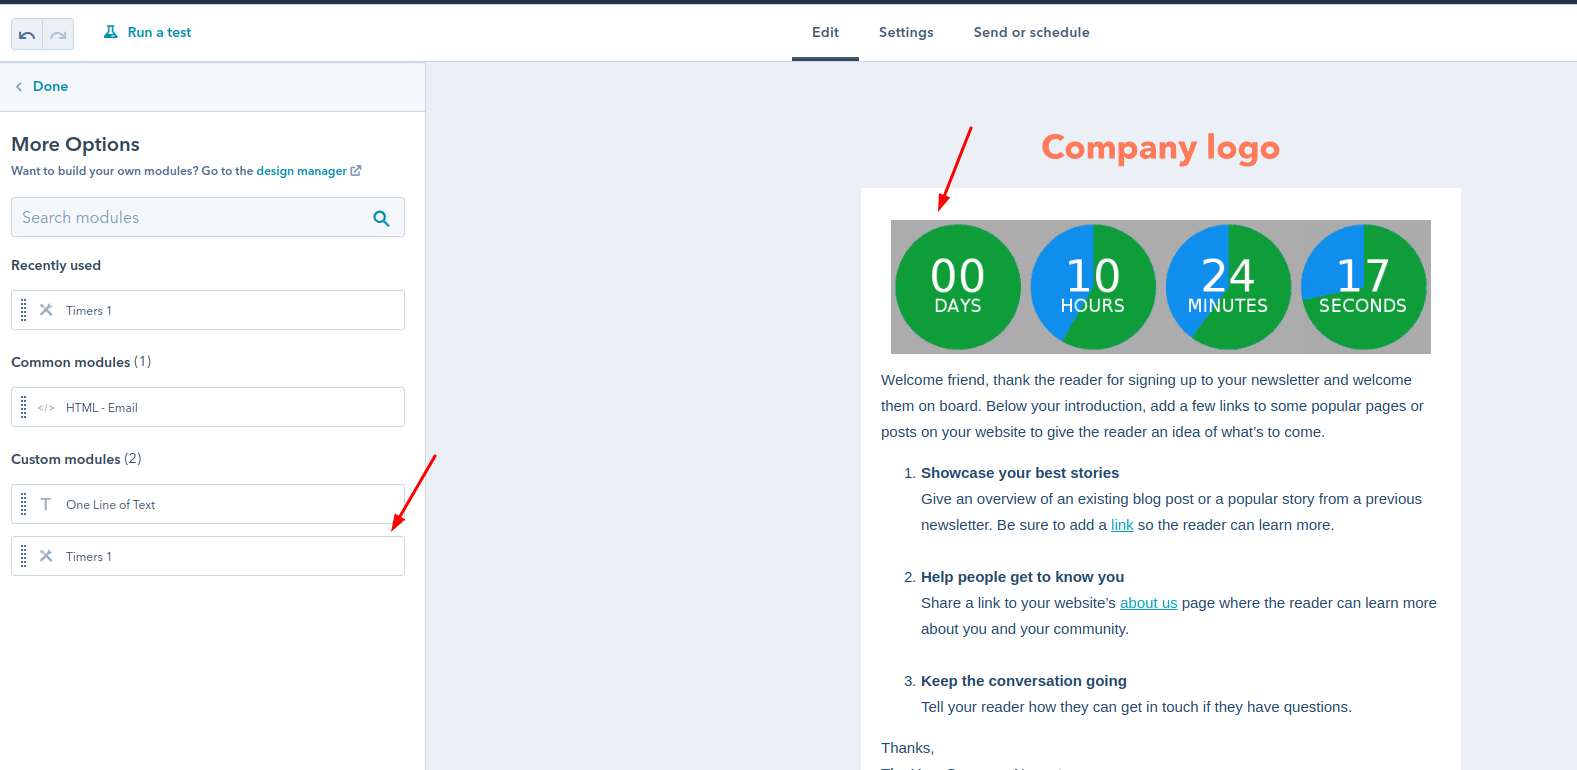This screenshot has width=1577, height=770.
Task: Click the magnifier search icon
Action: pyautogui.click(x=381, y=218)
